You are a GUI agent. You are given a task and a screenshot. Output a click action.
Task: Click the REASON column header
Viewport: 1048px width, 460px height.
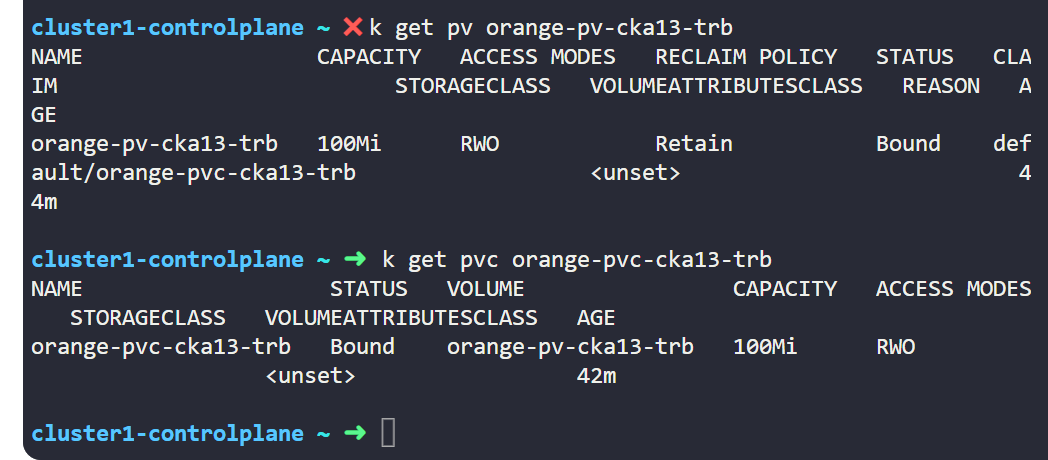click(941, 86)
